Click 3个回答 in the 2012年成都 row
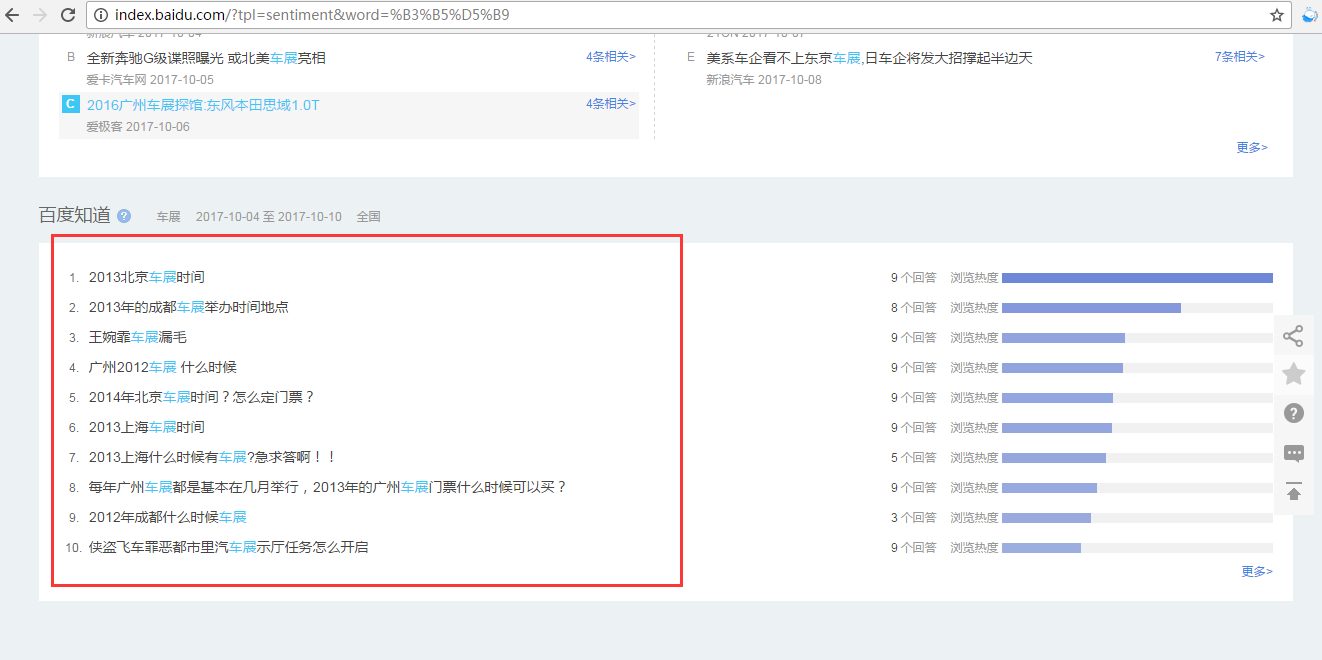 click(914, 518)
